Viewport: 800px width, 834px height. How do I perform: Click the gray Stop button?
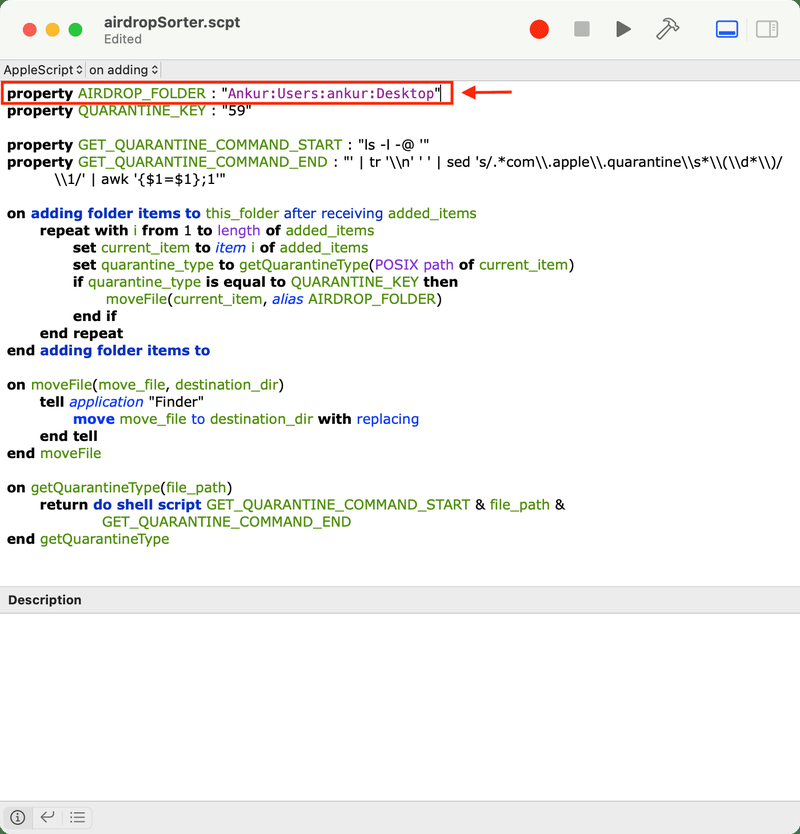[x=582, y=29]
